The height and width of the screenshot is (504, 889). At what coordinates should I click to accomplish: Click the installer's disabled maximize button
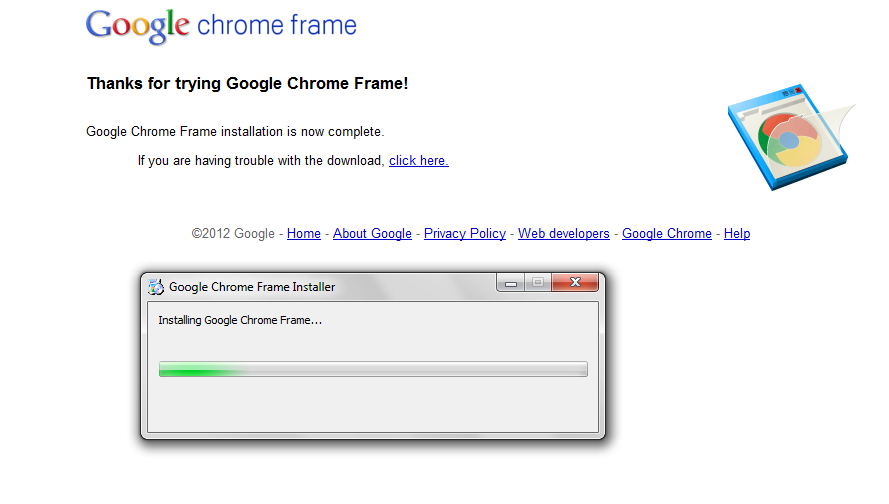click(x=537, y=284)
